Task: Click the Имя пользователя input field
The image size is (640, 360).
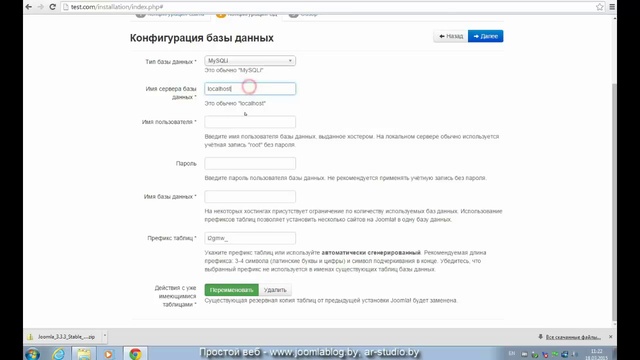Action: tap(250, 122)
